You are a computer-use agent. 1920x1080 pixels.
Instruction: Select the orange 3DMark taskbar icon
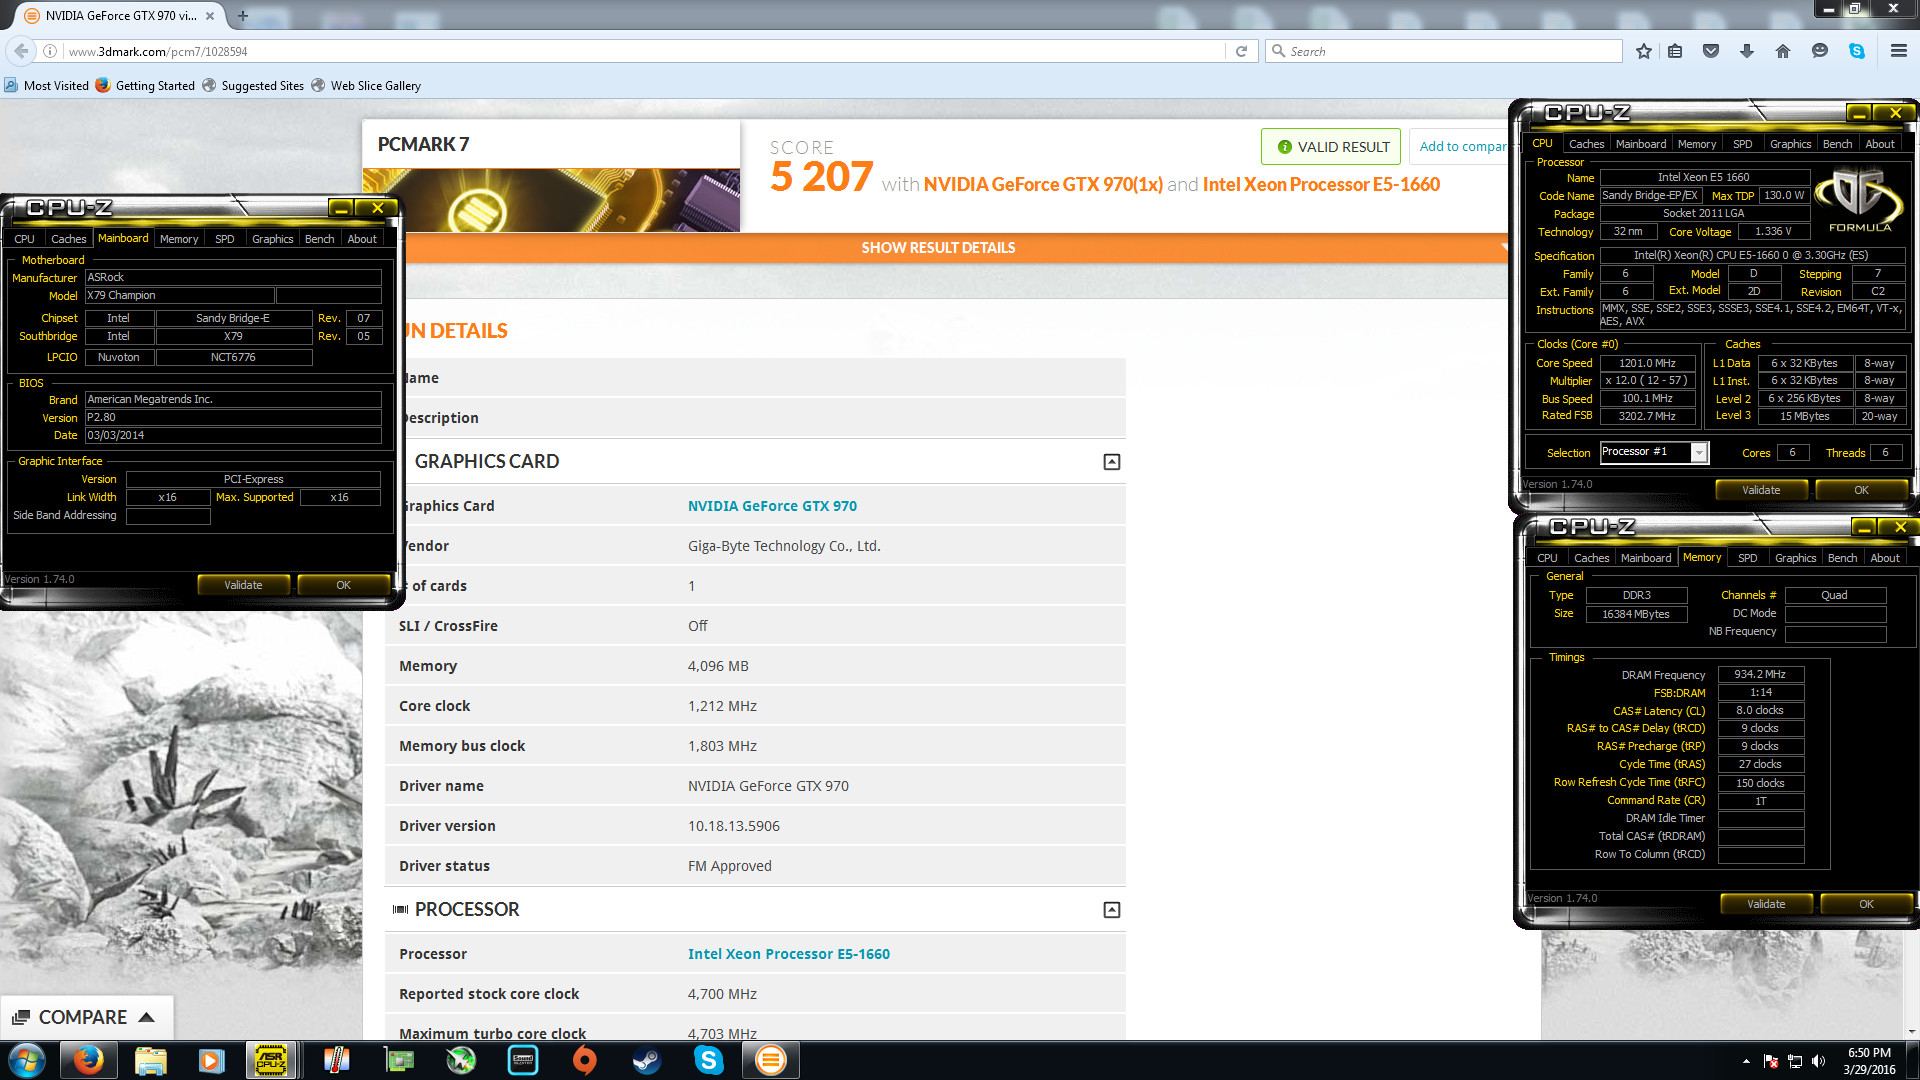771,1060
